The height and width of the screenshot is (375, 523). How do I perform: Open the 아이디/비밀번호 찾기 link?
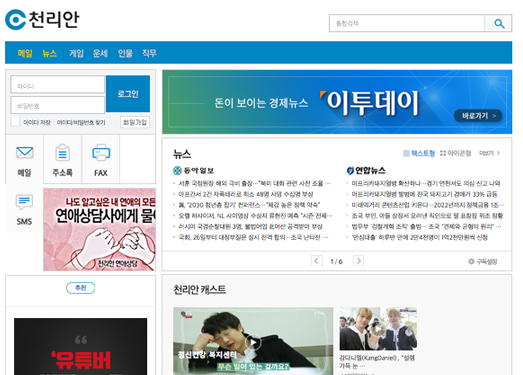click(x=81, y=122)
